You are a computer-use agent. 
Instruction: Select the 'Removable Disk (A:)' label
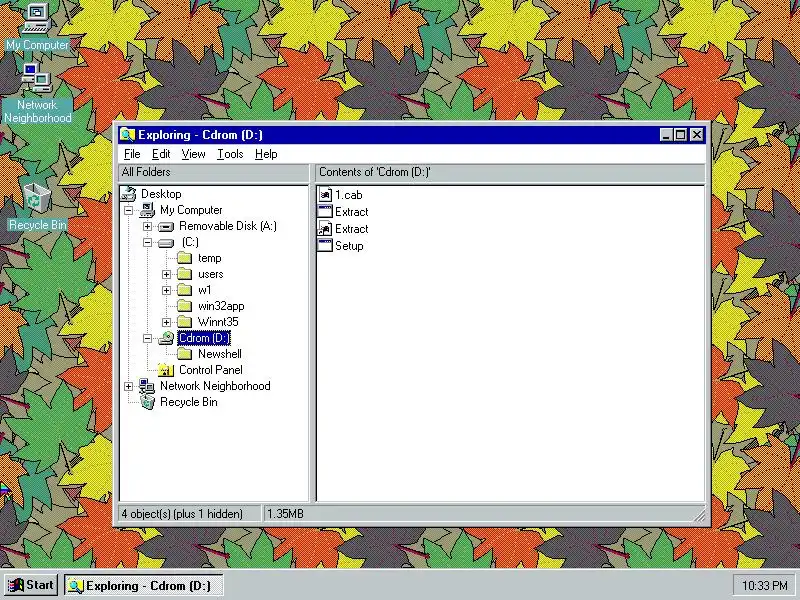[228, 226]
